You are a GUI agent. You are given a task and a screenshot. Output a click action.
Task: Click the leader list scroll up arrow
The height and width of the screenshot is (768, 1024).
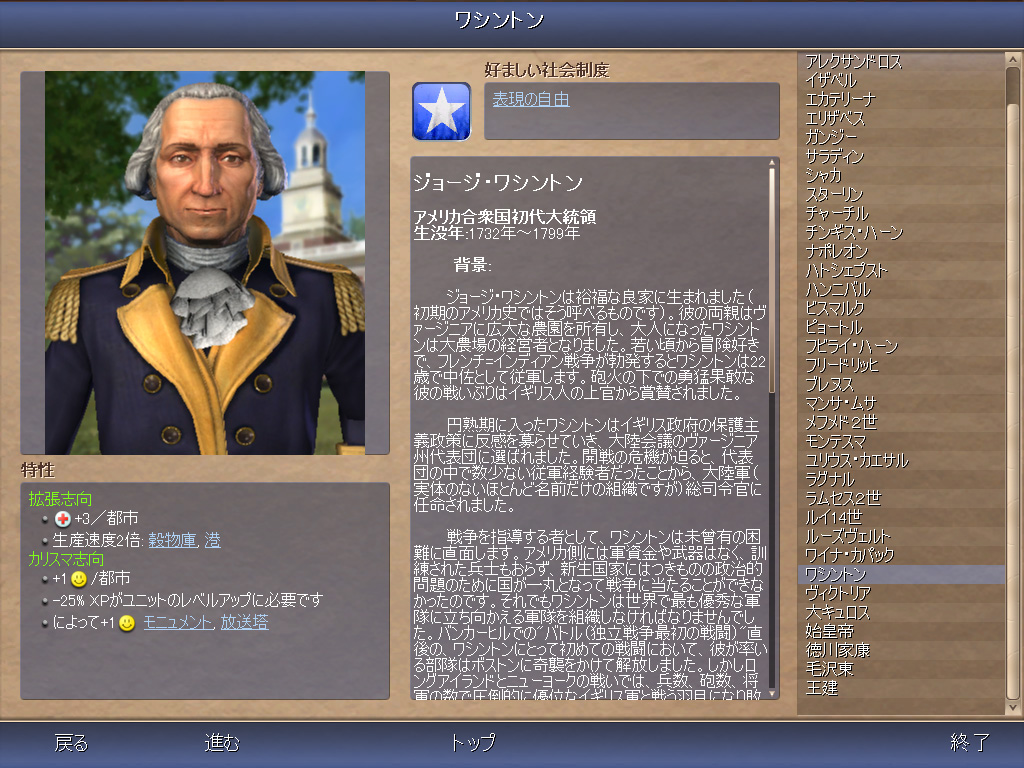[1012, 60]
